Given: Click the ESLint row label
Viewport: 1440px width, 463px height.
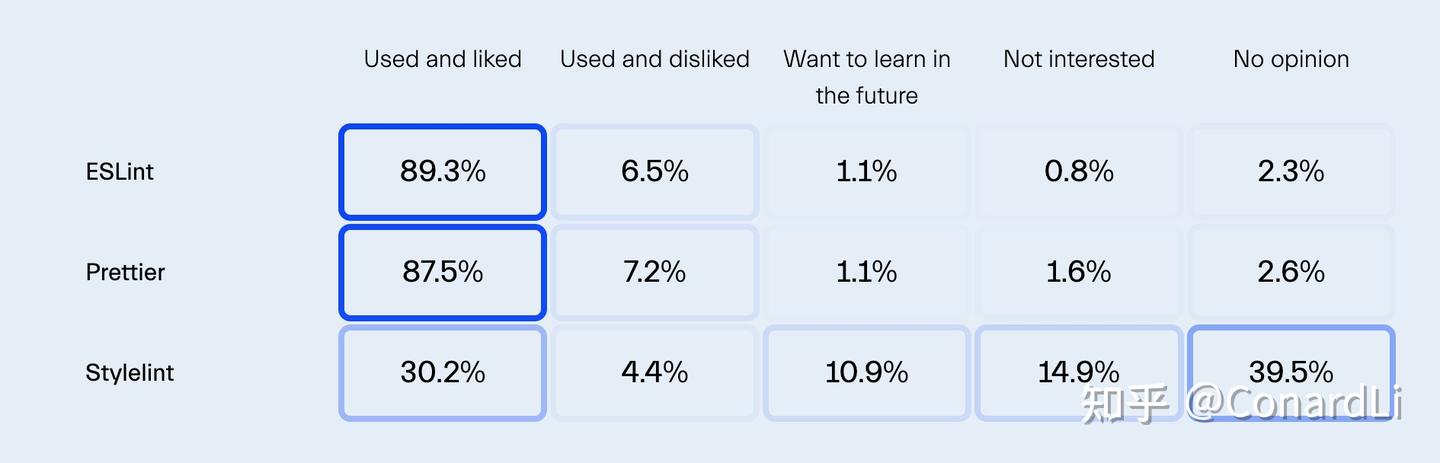Looking at the screenshot, I should pos(120,172).
